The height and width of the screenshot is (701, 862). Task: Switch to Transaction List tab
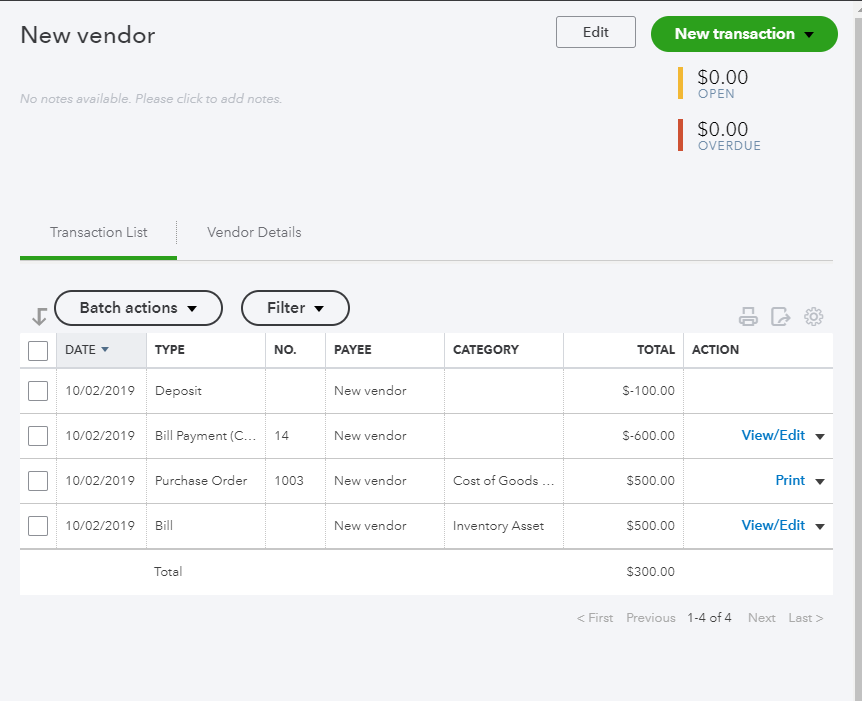click(98, 233)
